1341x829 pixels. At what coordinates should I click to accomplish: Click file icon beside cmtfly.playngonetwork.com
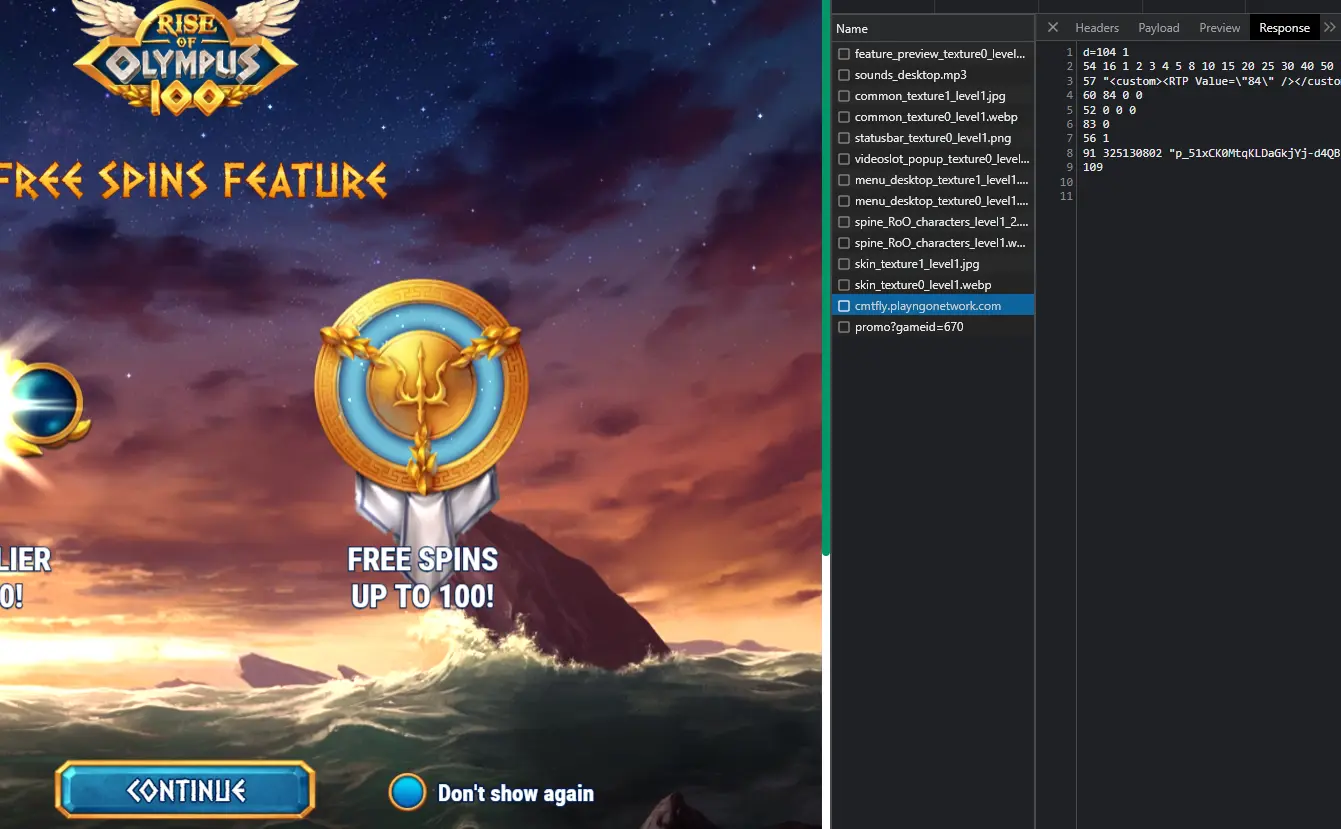tap(844, 306)
